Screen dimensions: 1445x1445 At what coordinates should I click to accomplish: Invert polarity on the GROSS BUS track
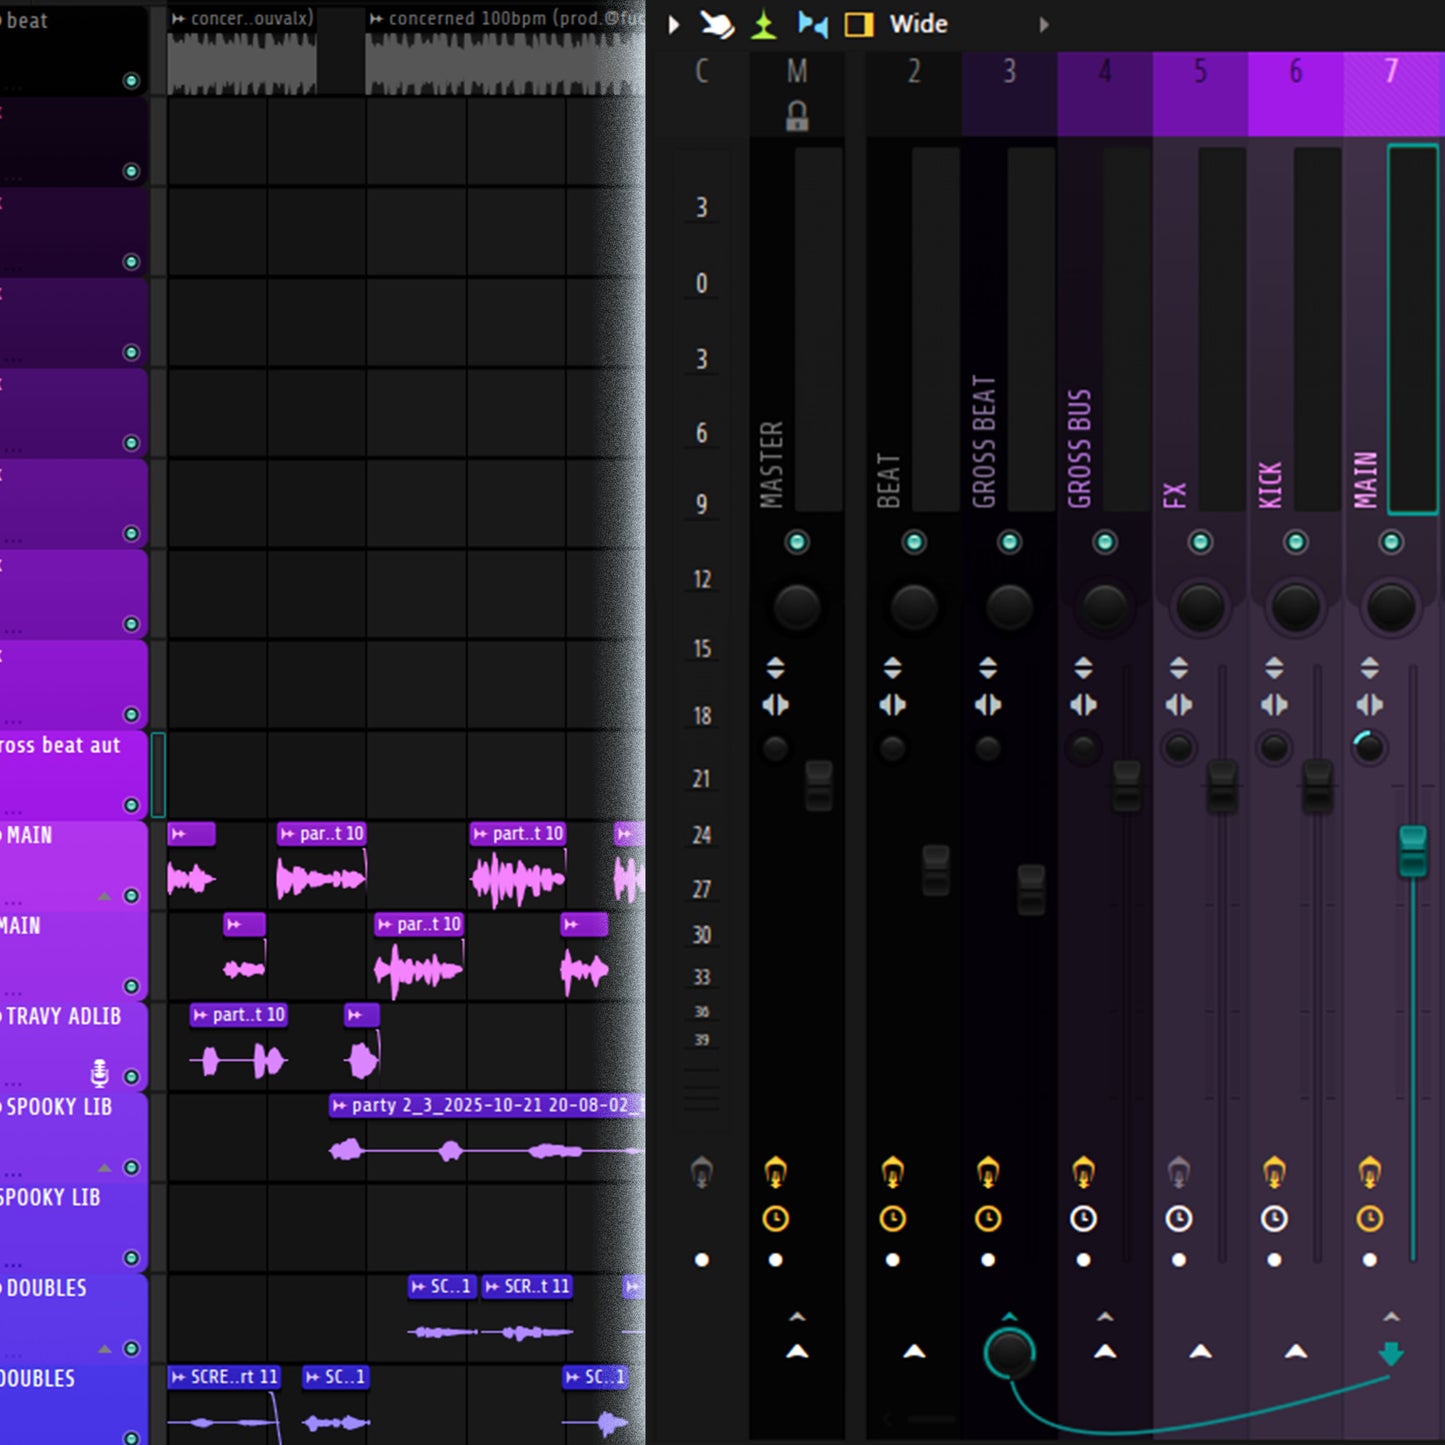coord(1083,667)
